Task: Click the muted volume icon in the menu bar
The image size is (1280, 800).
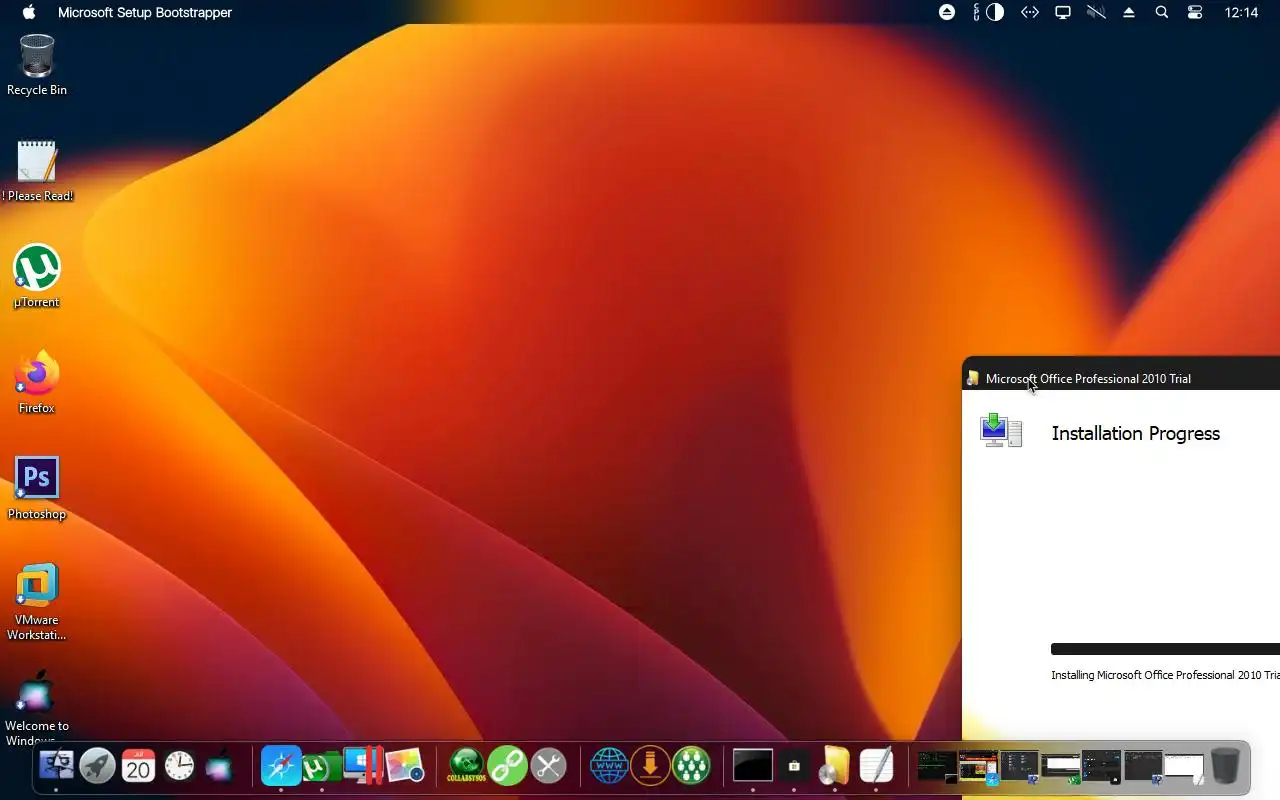Action: coord(1096,12)
